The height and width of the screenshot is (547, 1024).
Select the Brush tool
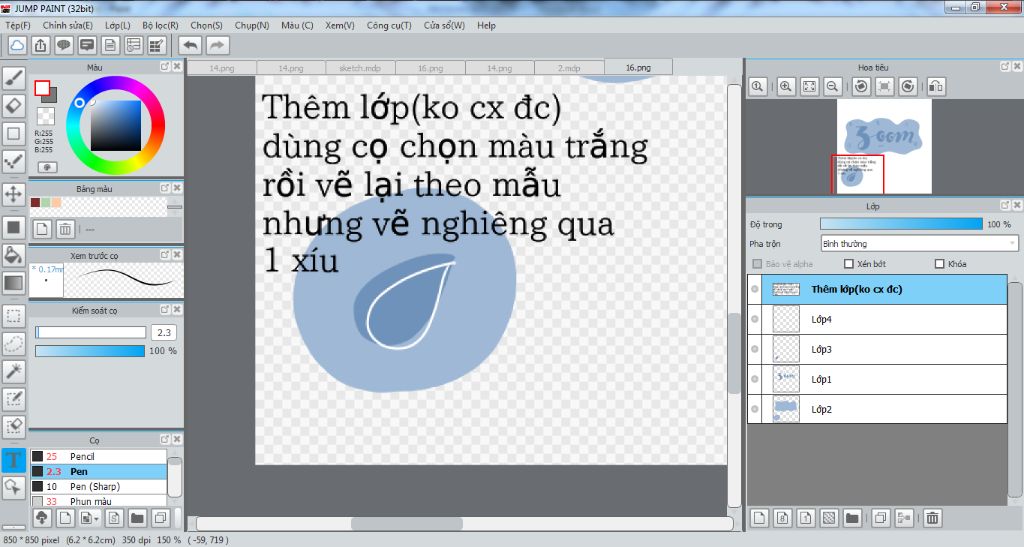pyautogui.click(x=14, y=78)
